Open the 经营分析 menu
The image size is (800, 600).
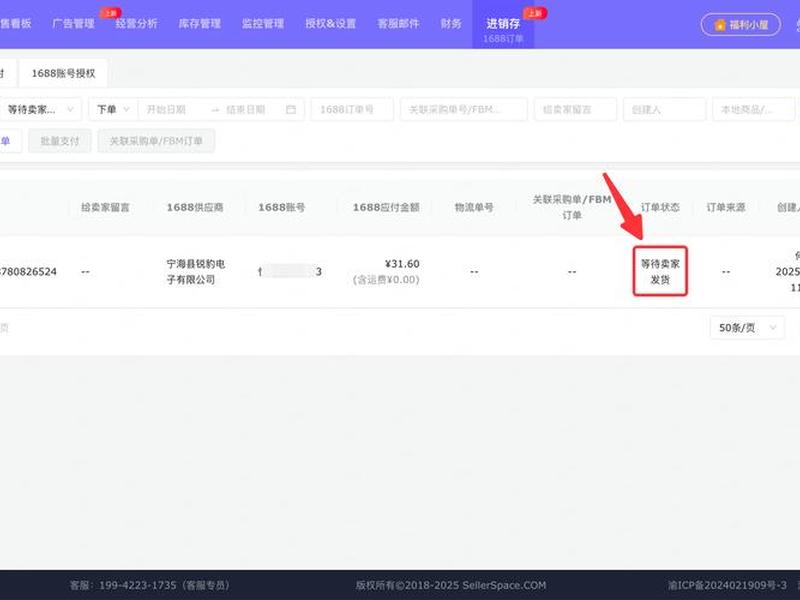[x=136, y=23]
